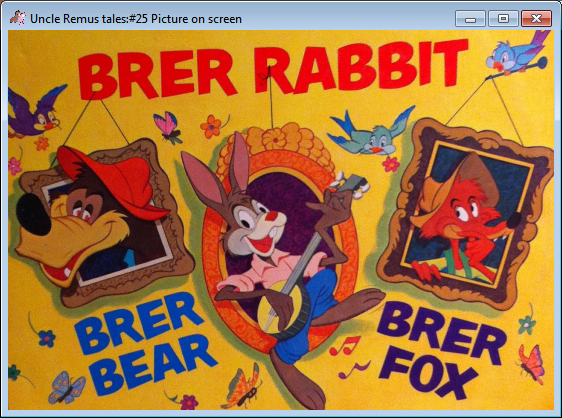Click the purple BRER FOX label
Viewport: 562px width, 418px height.
tap(443, 351)
